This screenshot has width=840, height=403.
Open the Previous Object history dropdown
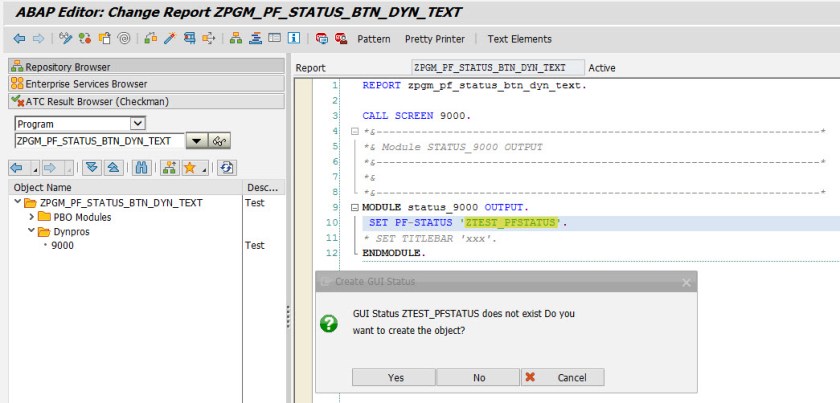click(34, 168)
